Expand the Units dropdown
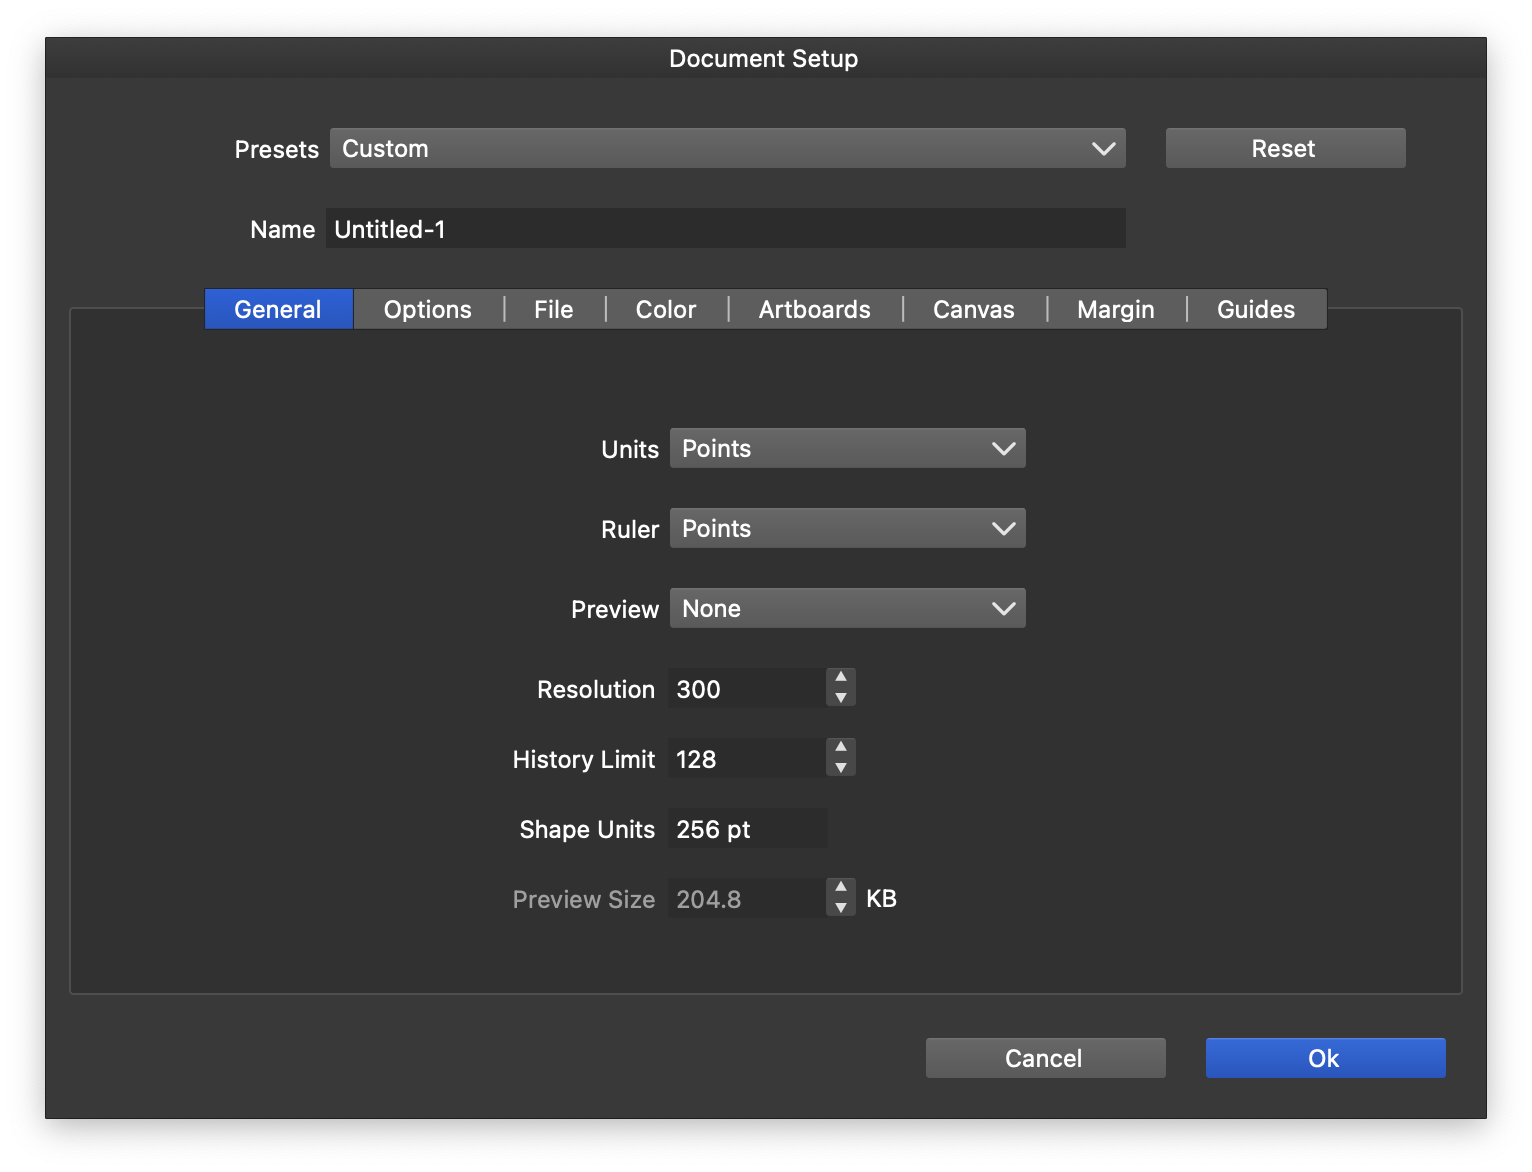 click(x=847, y=449)
